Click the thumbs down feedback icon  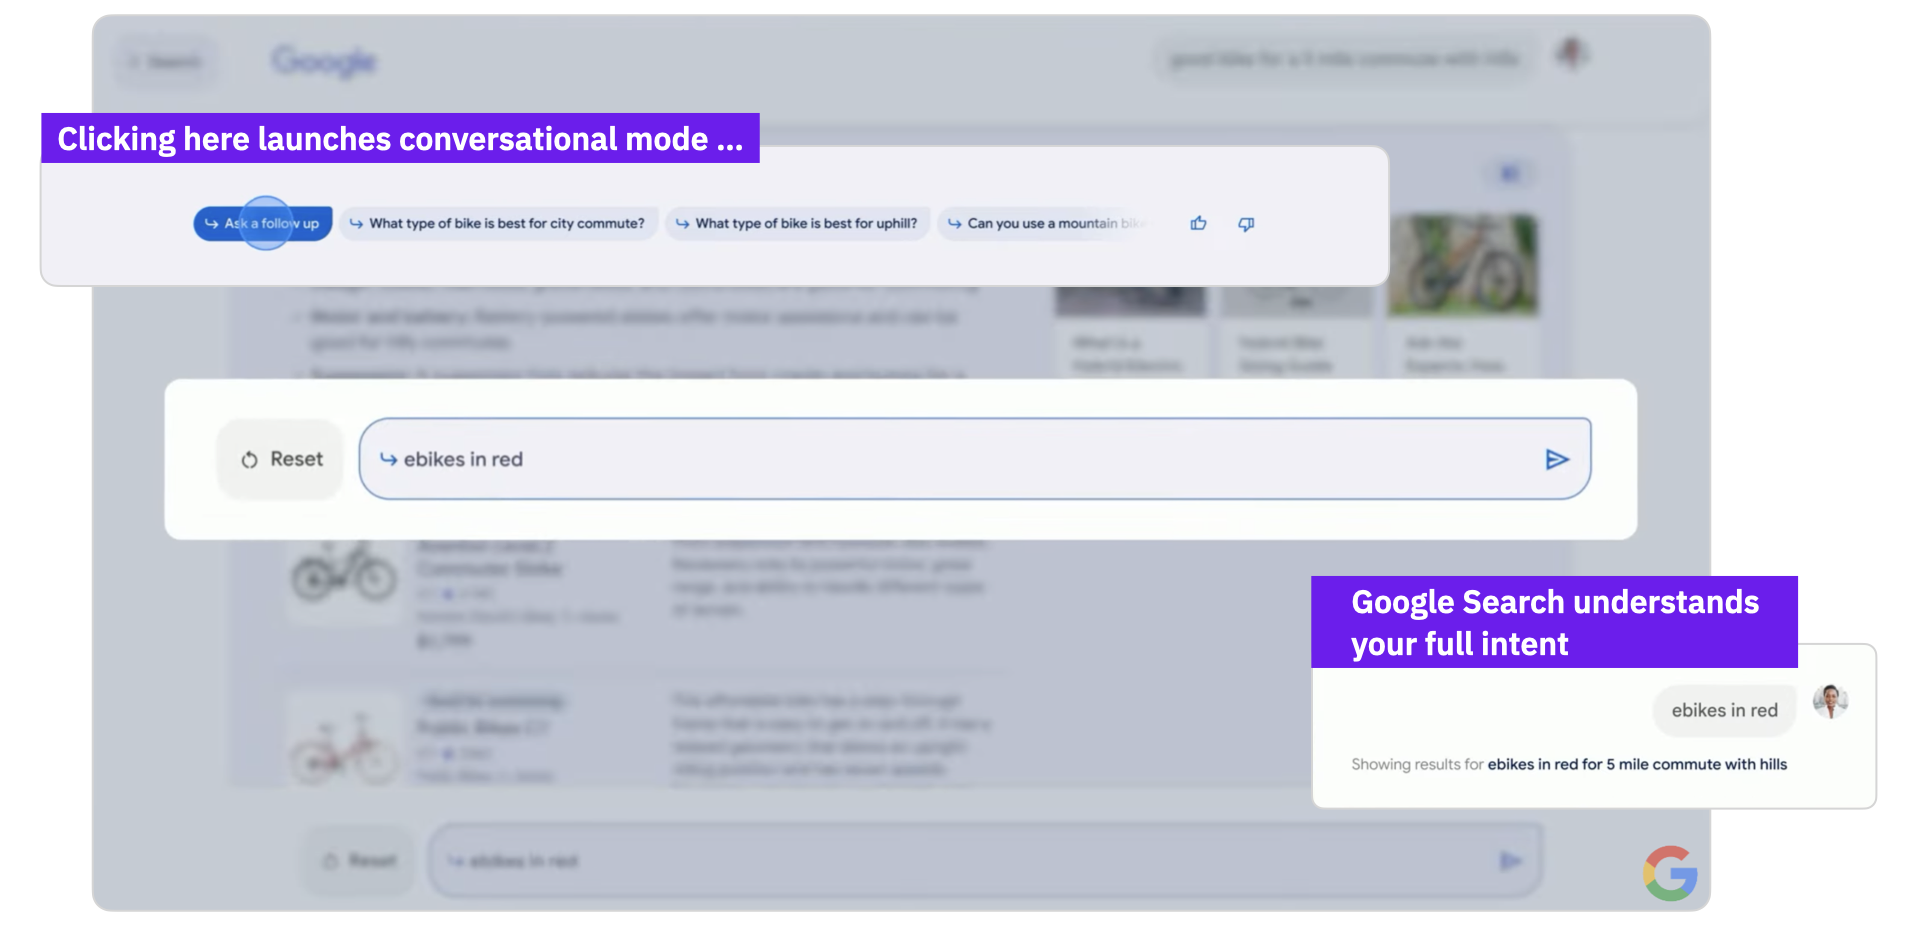tap(1246, 224)
